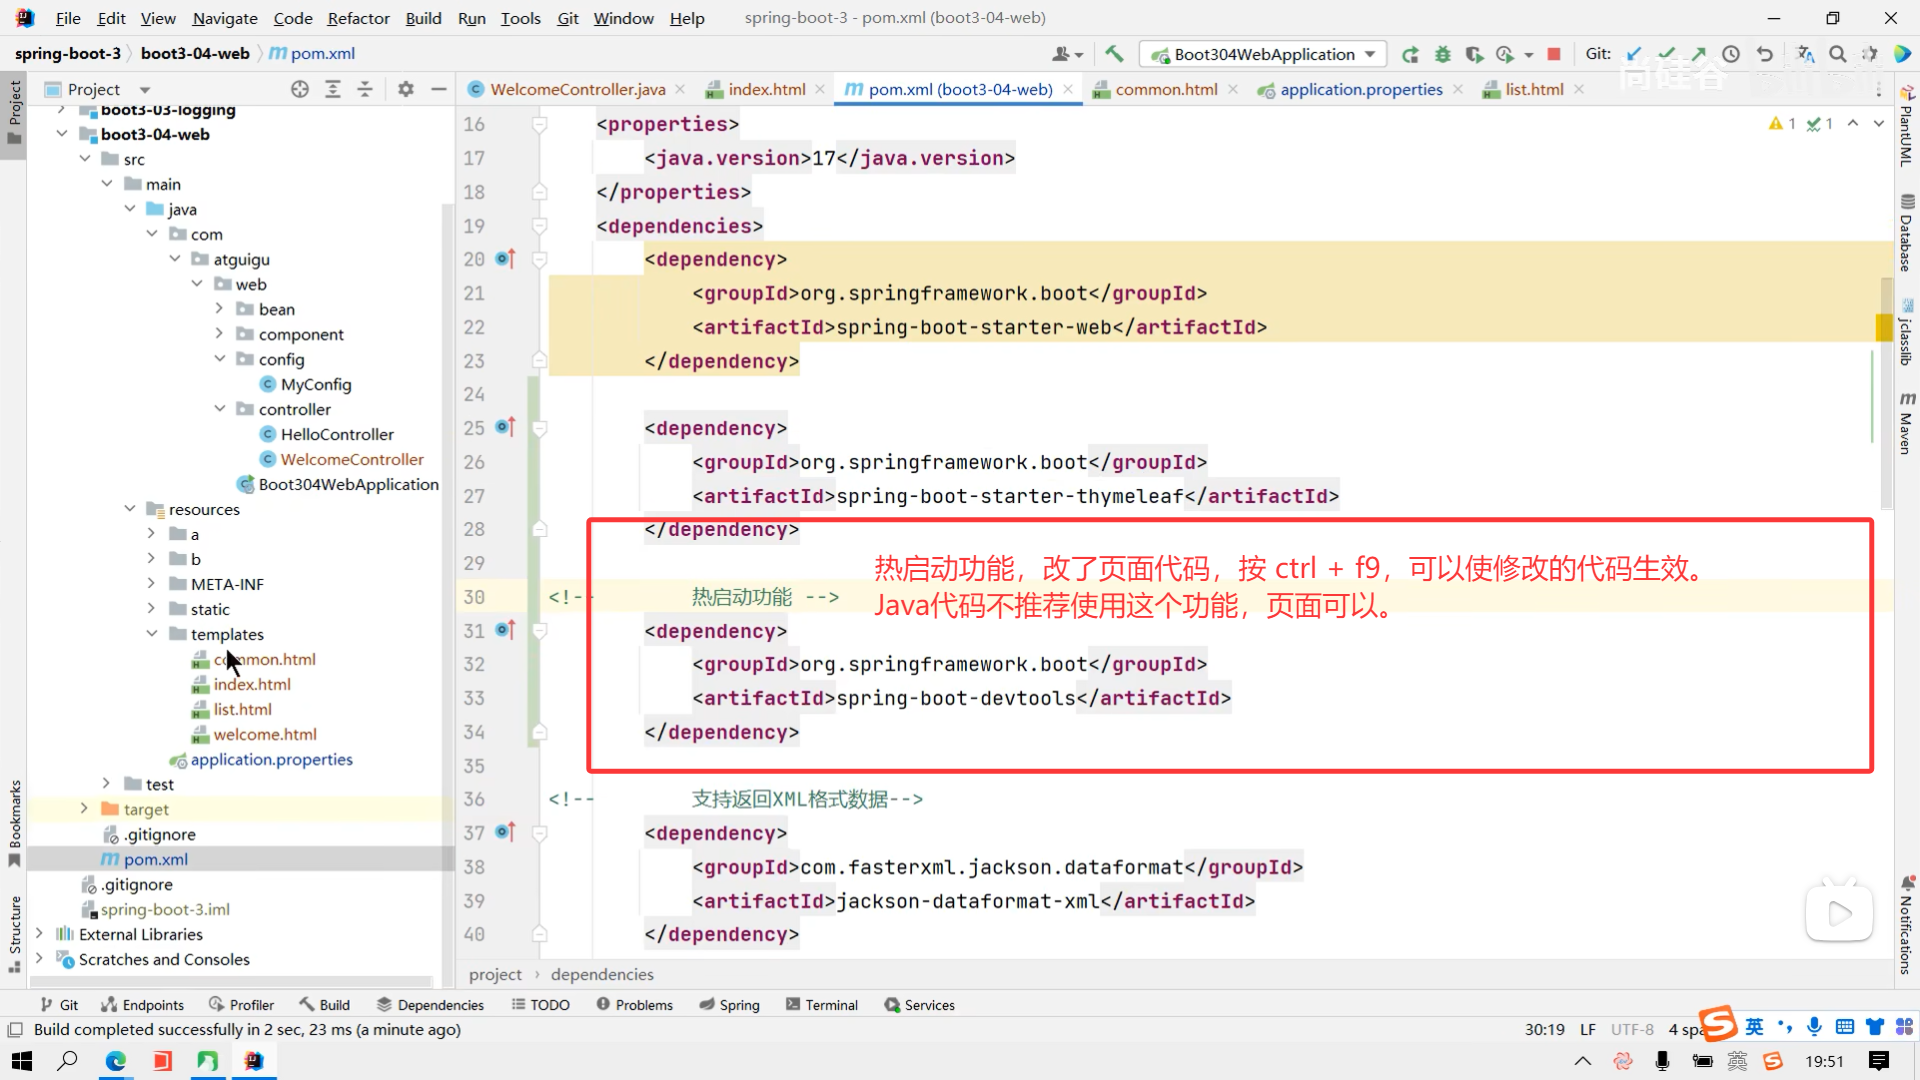Open the Terminal tool window button
This screenshot has height=1080, width=1920.
click(x=822, y=1005)
